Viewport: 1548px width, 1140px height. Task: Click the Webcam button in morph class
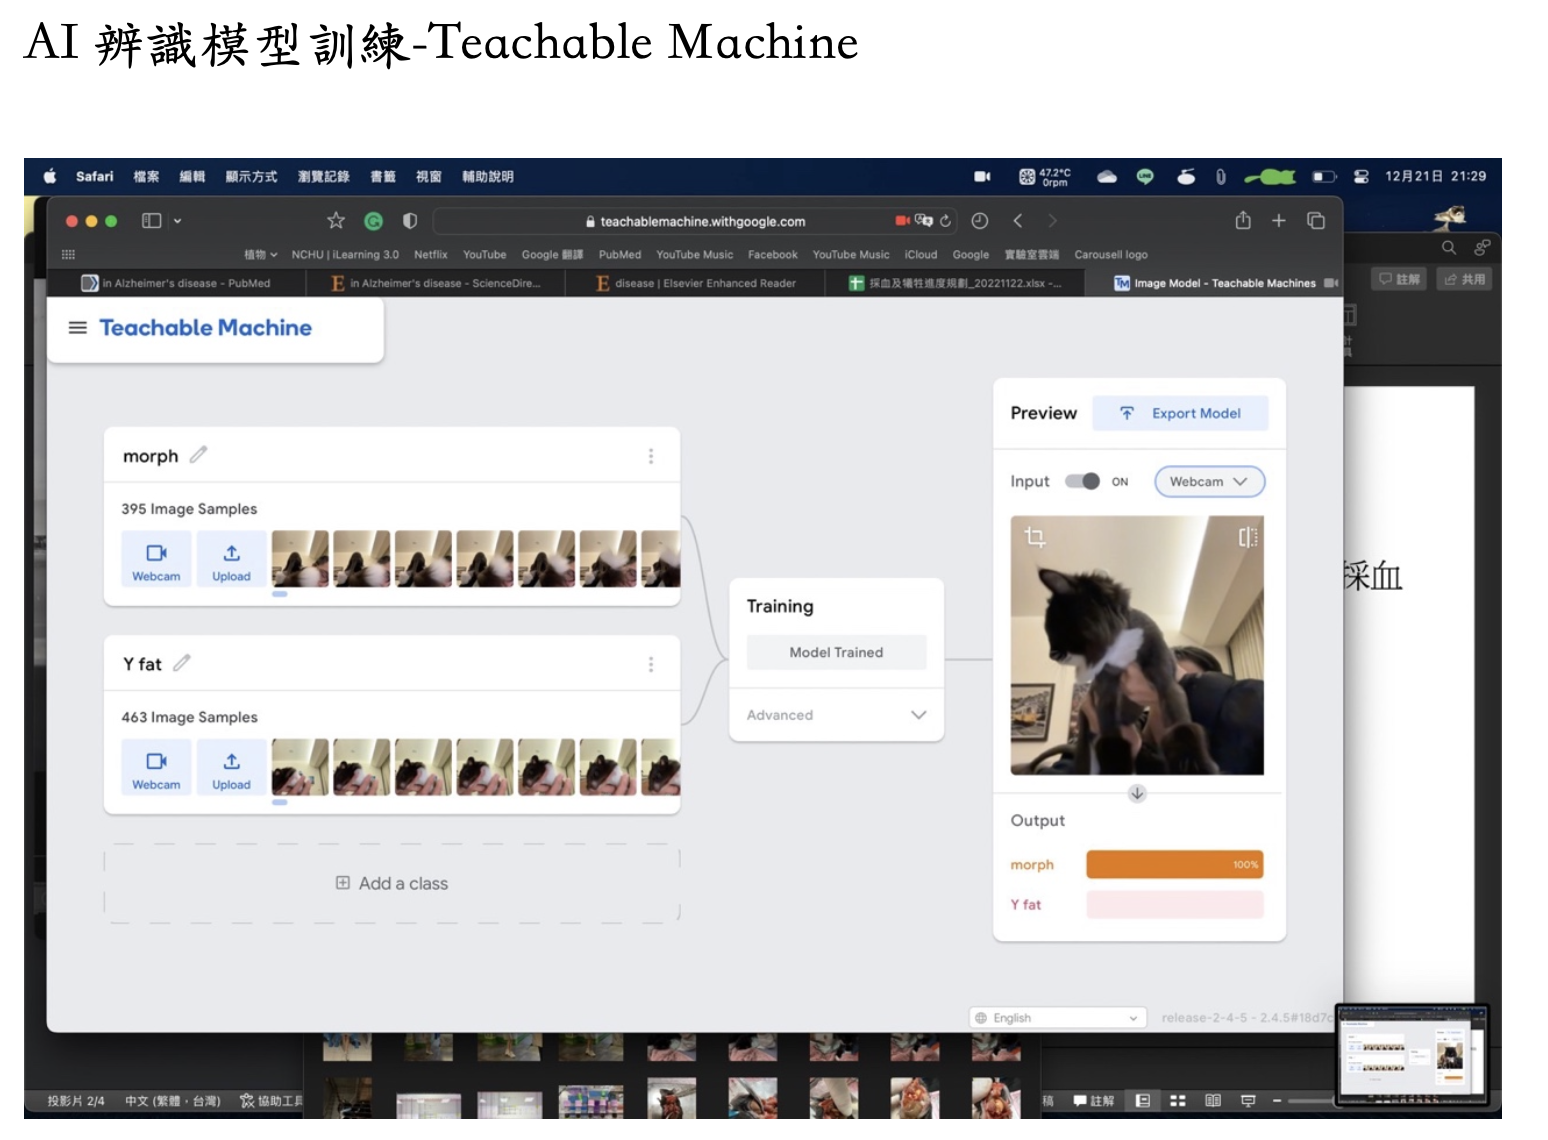point(156,560)
